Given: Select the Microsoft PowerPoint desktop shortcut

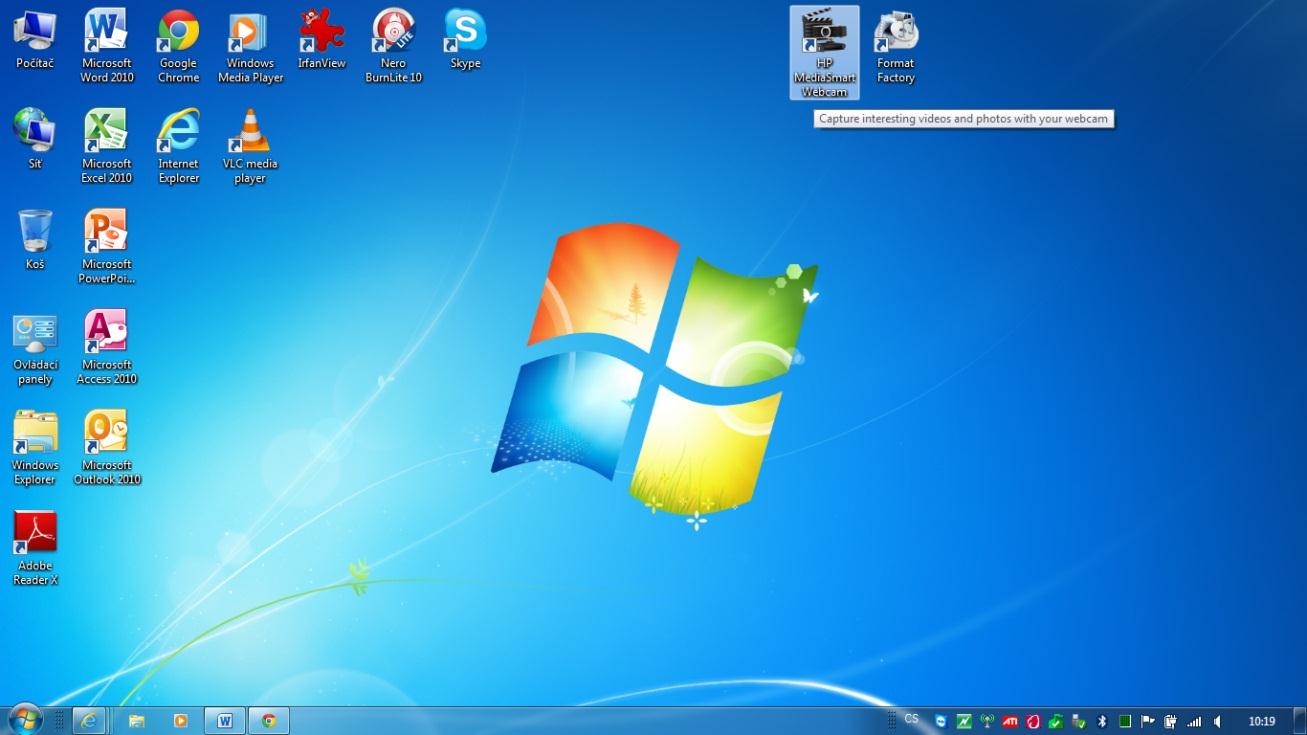Looking at the screenshot, I should pos(107,247).
